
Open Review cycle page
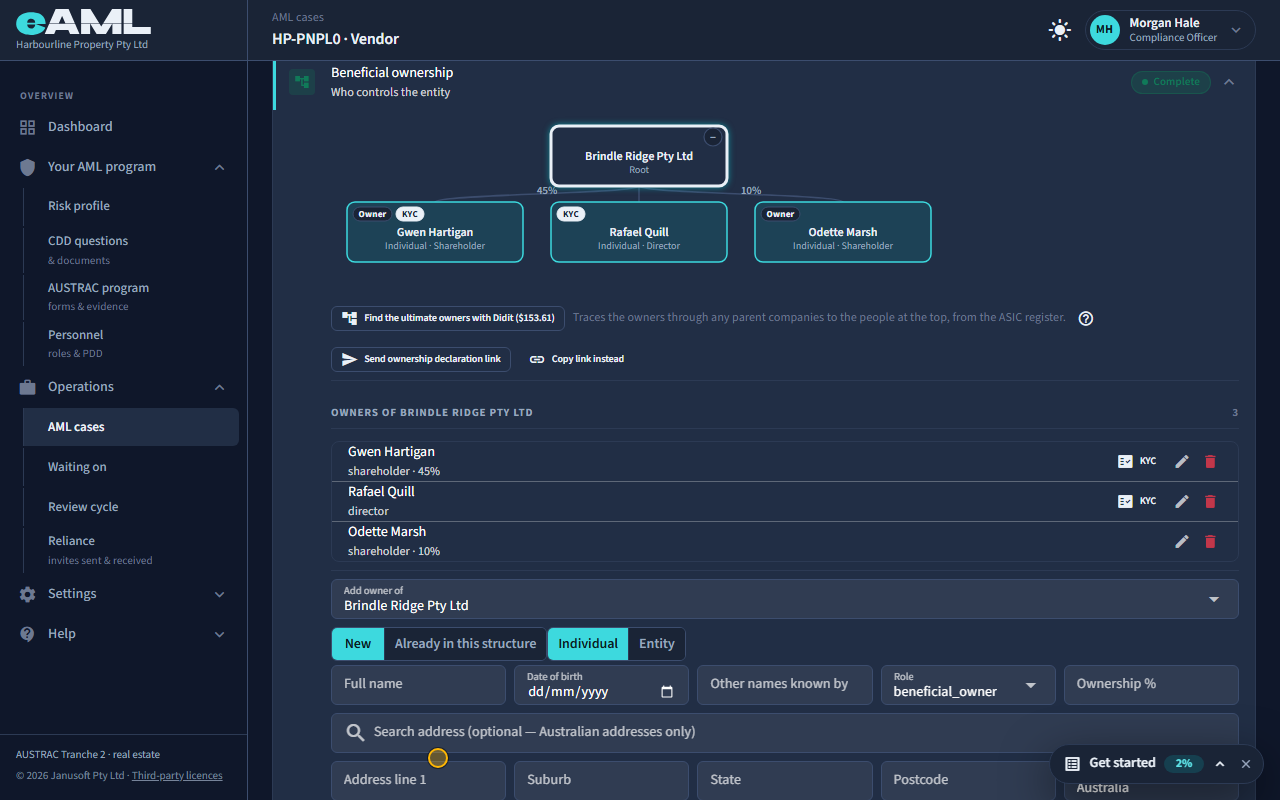83,507
